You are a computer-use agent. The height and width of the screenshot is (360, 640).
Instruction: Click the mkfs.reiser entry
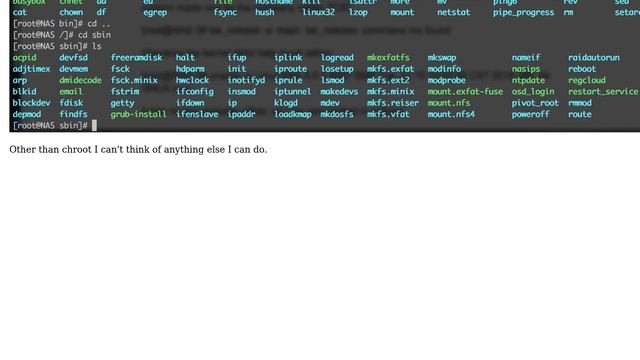click(393, 103)
